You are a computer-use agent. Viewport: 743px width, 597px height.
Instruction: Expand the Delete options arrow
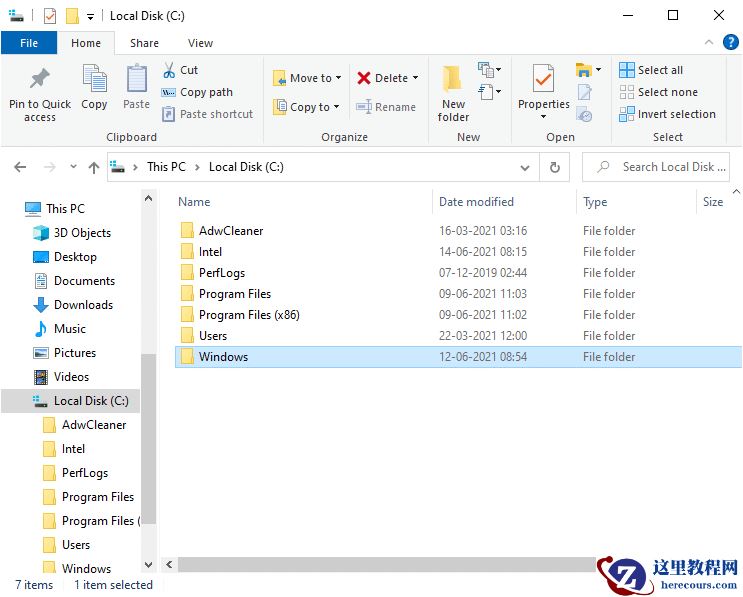(416, 78)
